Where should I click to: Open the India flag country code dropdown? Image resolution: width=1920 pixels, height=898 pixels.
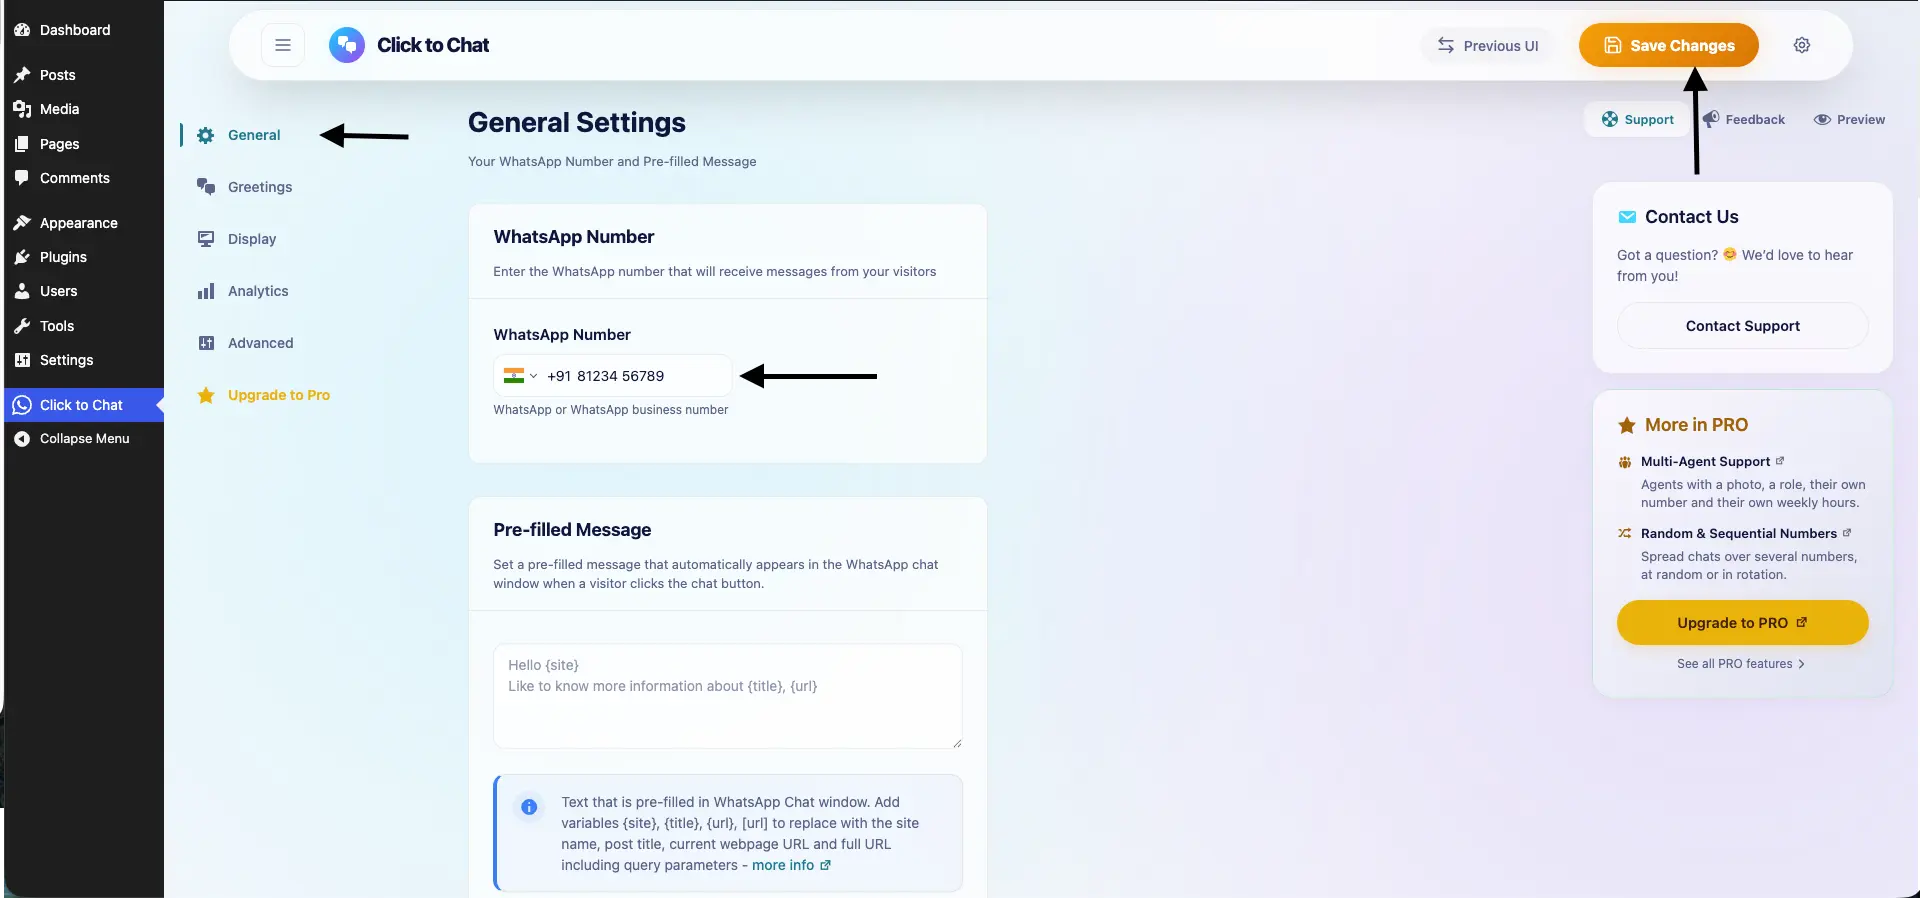tap(520, 376)
